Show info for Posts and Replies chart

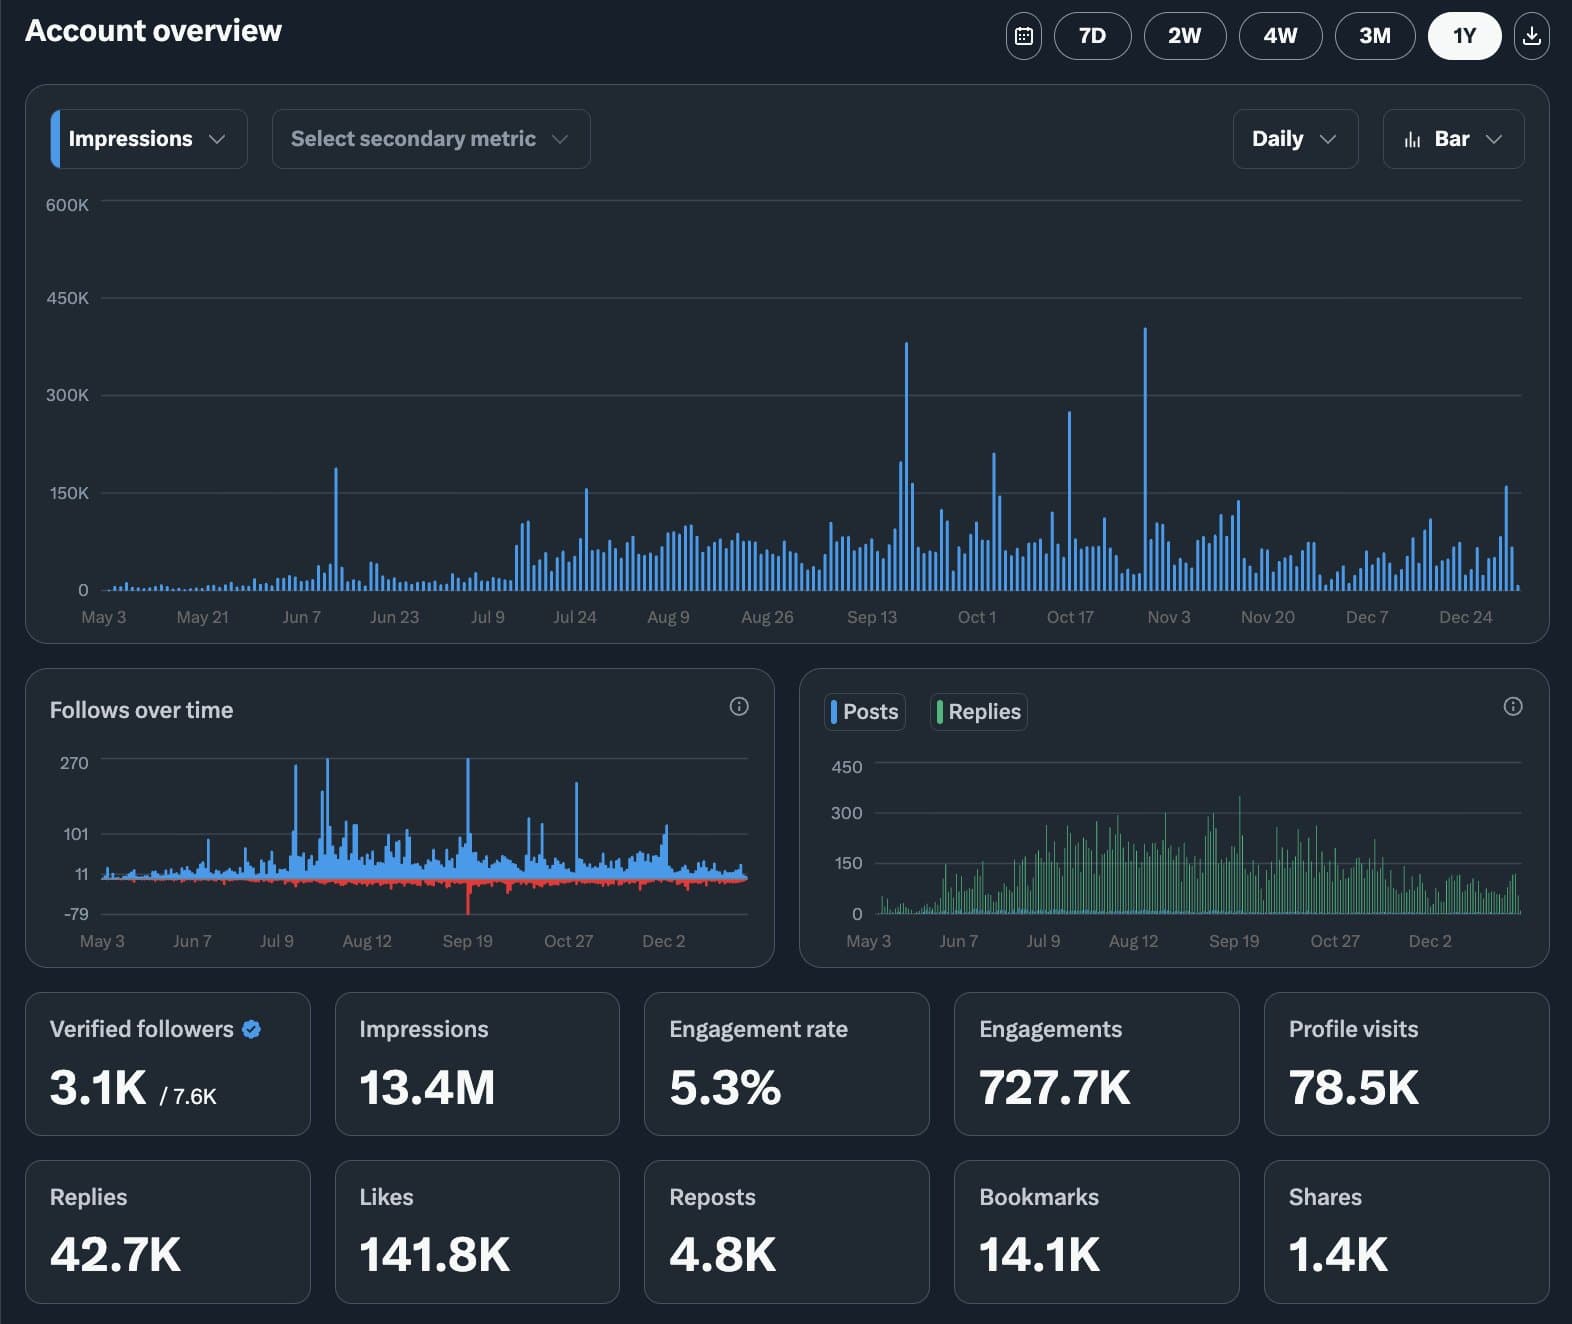1513,707
